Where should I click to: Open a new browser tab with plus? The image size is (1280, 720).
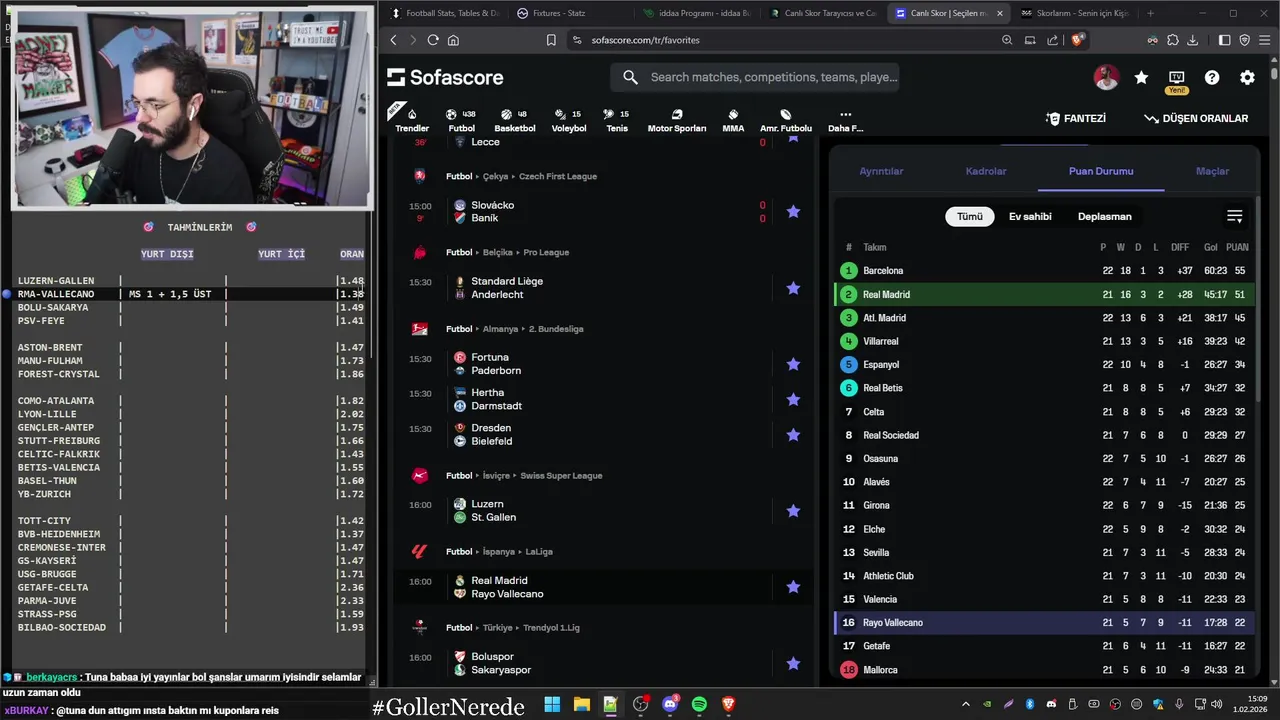tap(1150, 13)
